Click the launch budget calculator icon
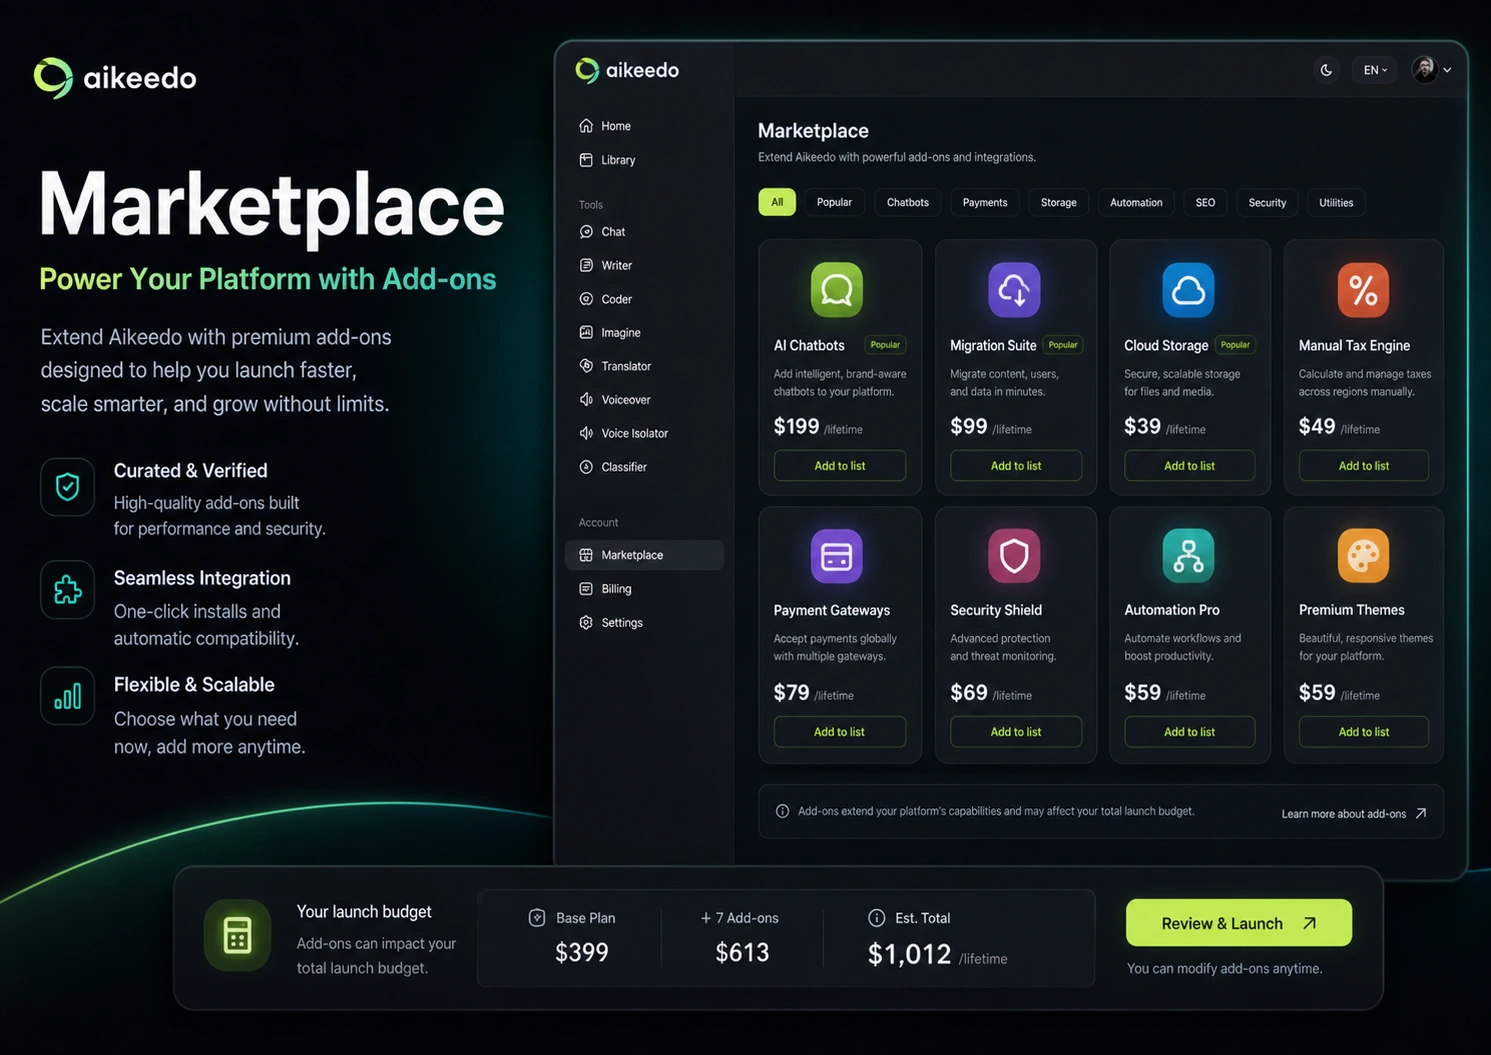 [x=237, y=936]
